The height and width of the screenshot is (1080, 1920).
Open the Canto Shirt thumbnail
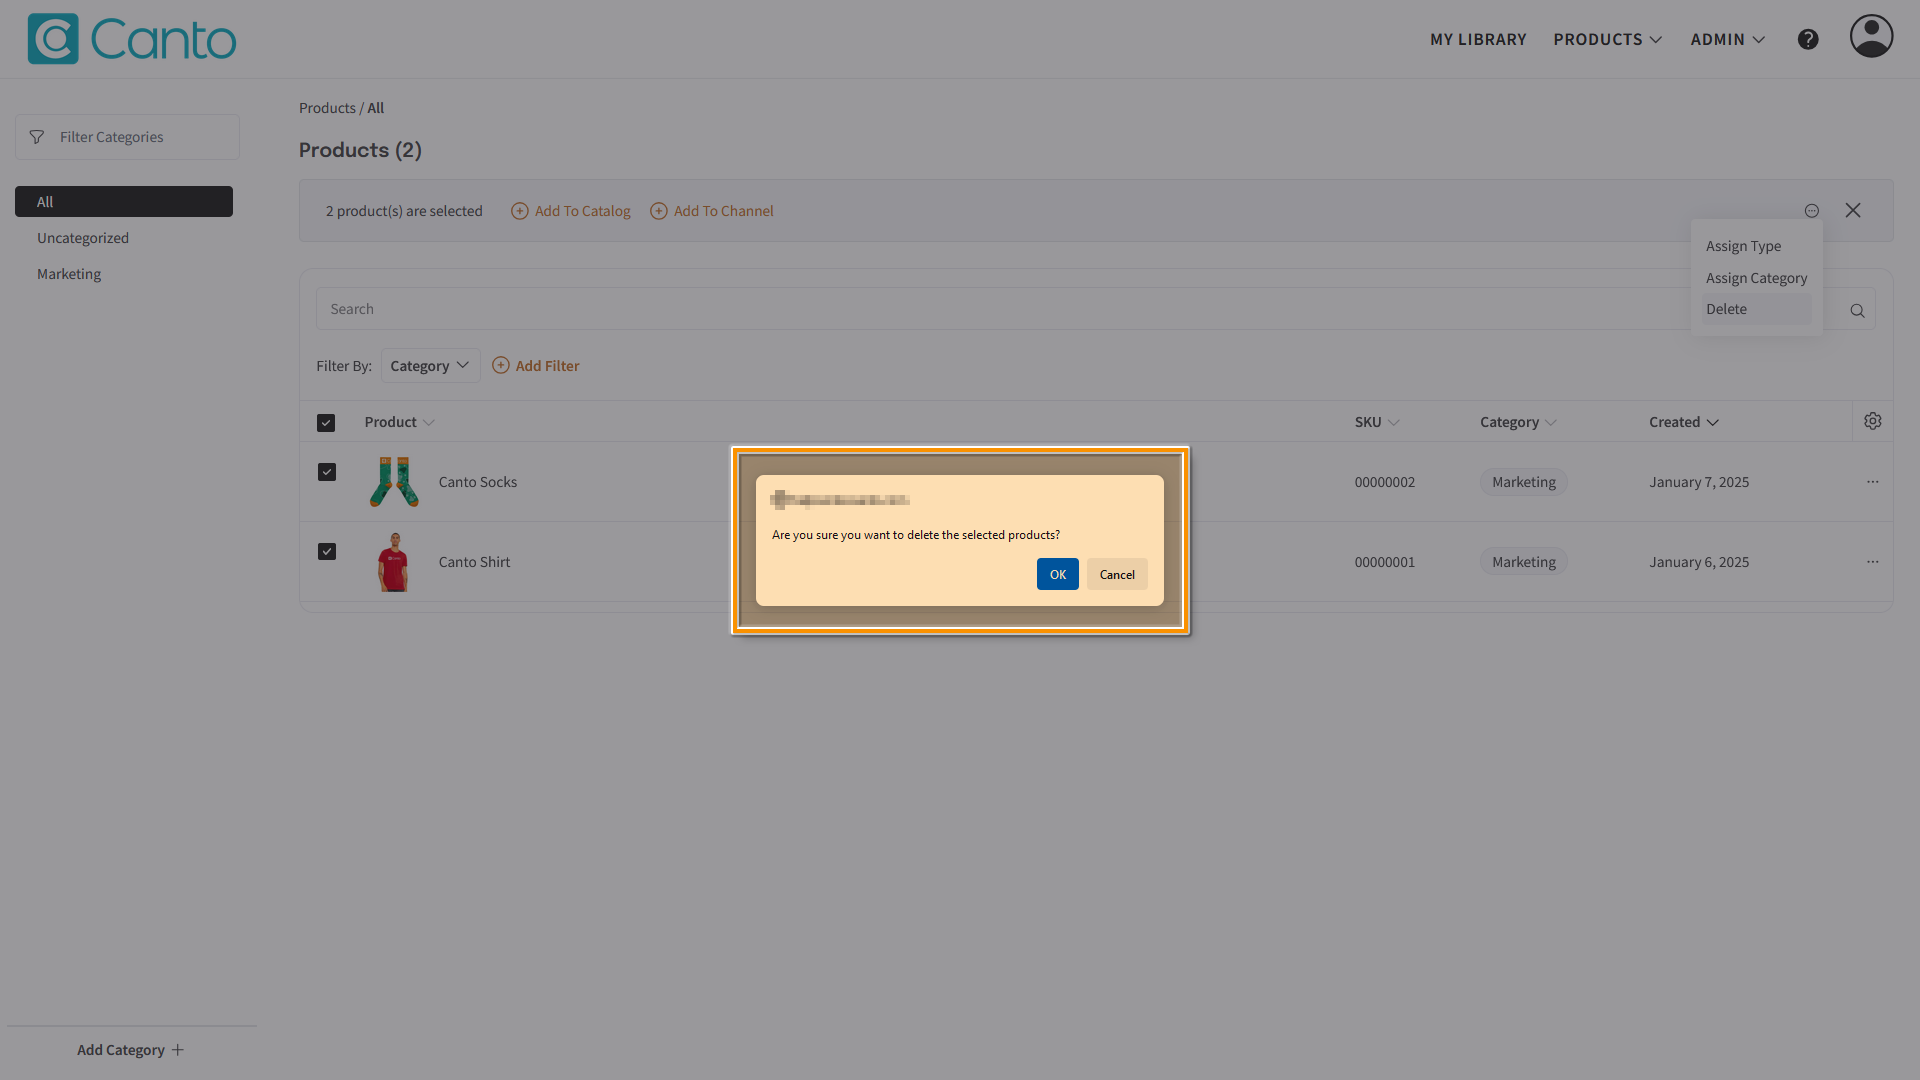394,562
